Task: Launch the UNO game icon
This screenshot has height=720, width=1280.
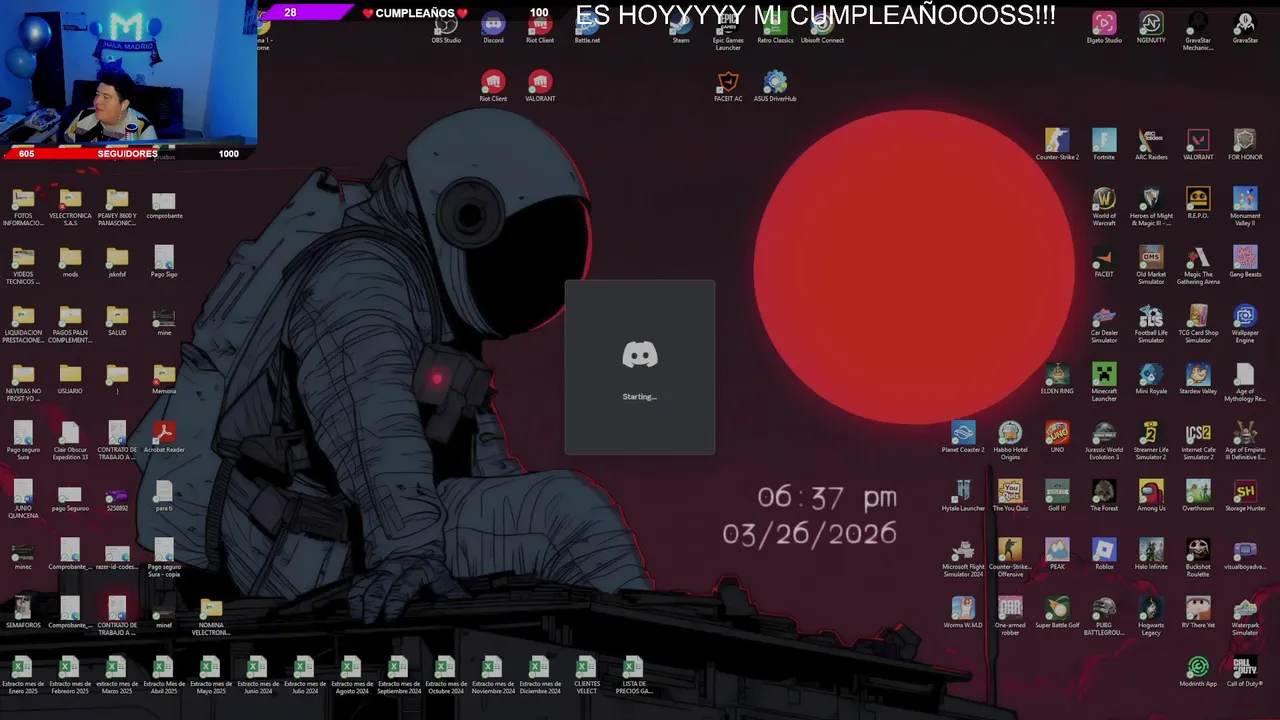Action: [x=1057, y=437]
